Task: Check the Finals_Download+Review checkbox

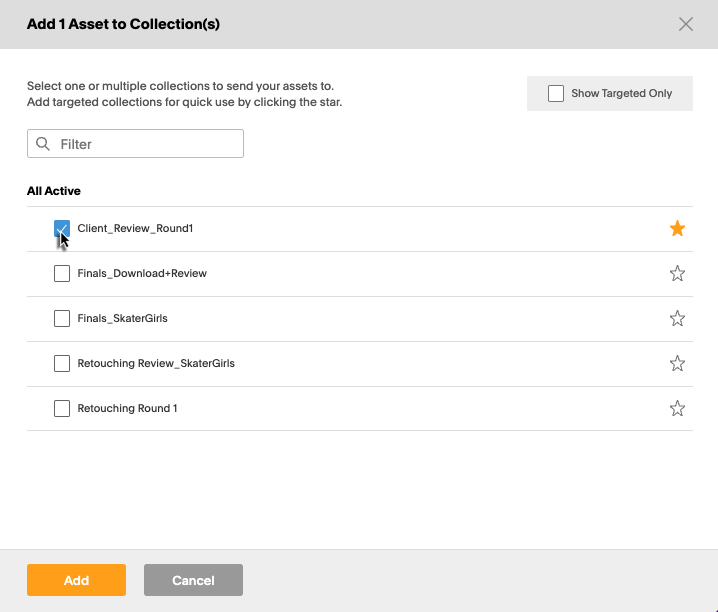Action: pyautogui.click(x=62, y=273)
